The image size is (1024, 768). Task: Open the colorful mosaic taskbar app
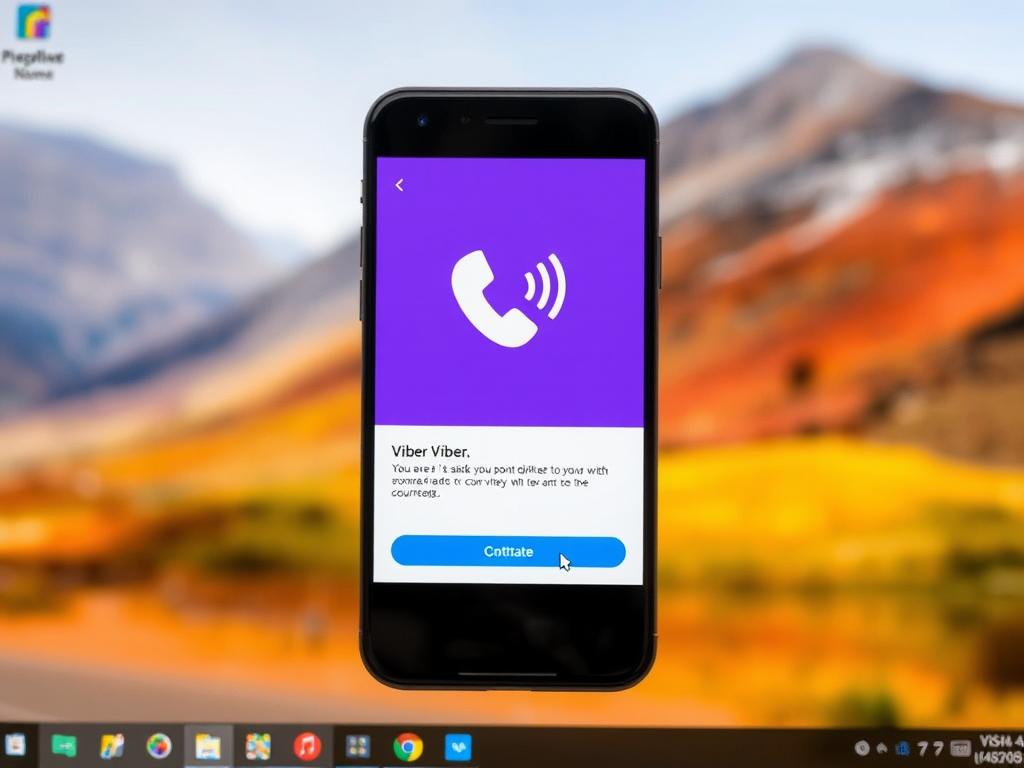click(x=258, y=747)
